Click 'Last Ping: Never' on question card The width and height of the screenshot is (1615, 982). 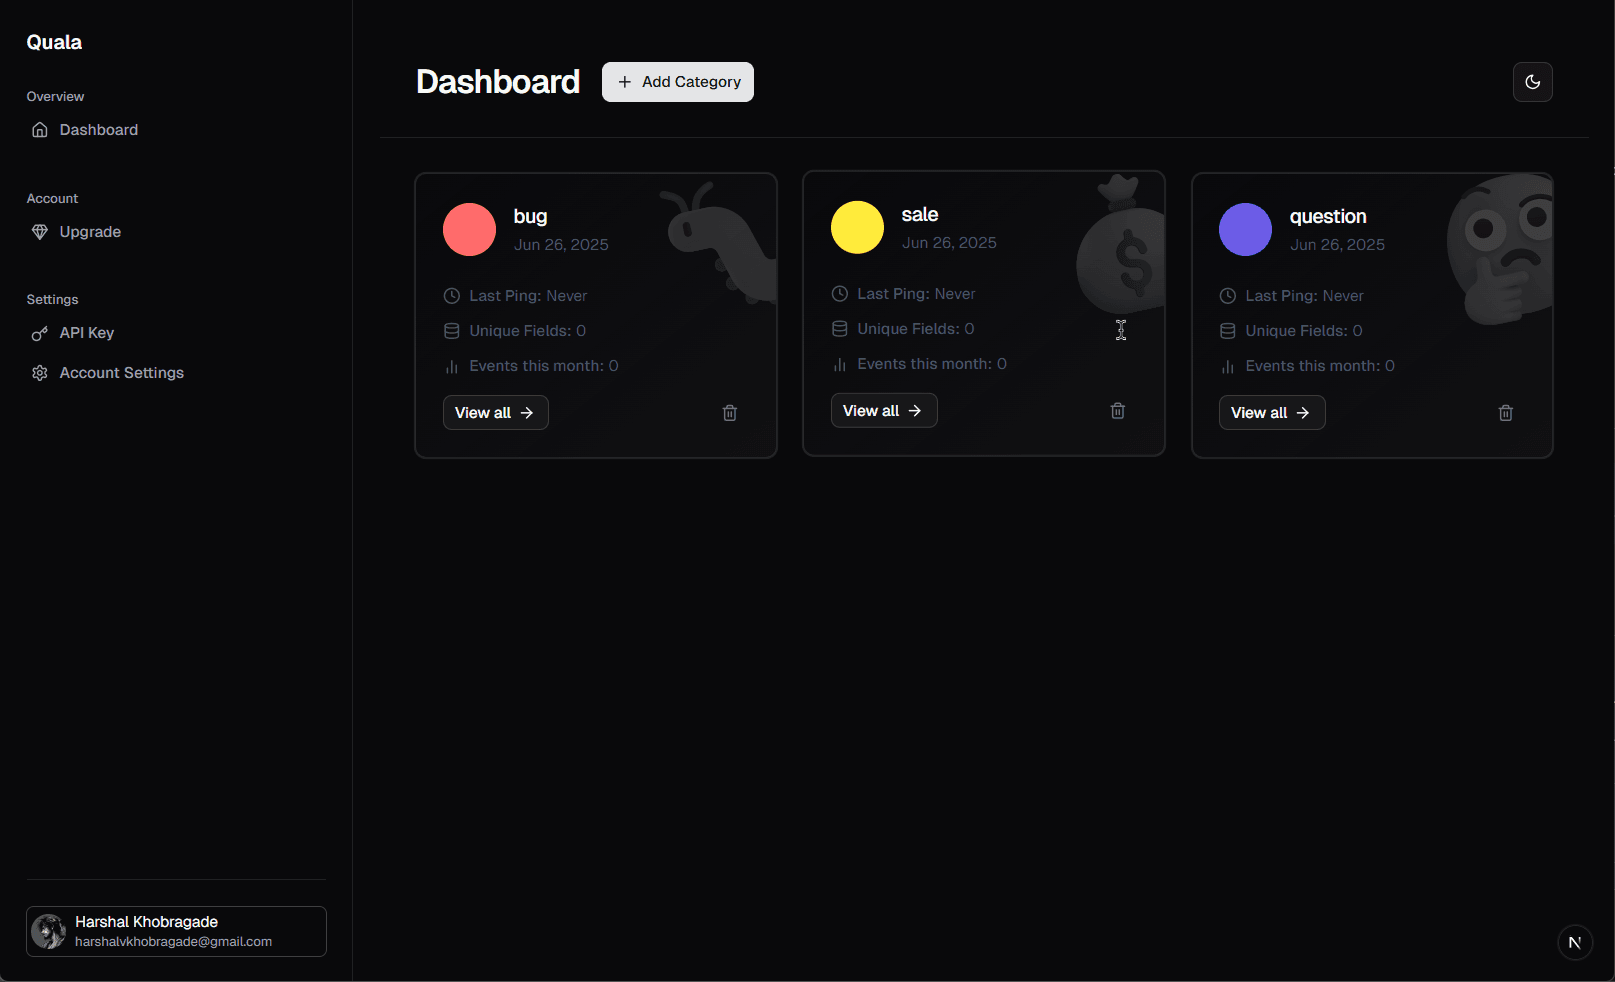coord(1304,296)
